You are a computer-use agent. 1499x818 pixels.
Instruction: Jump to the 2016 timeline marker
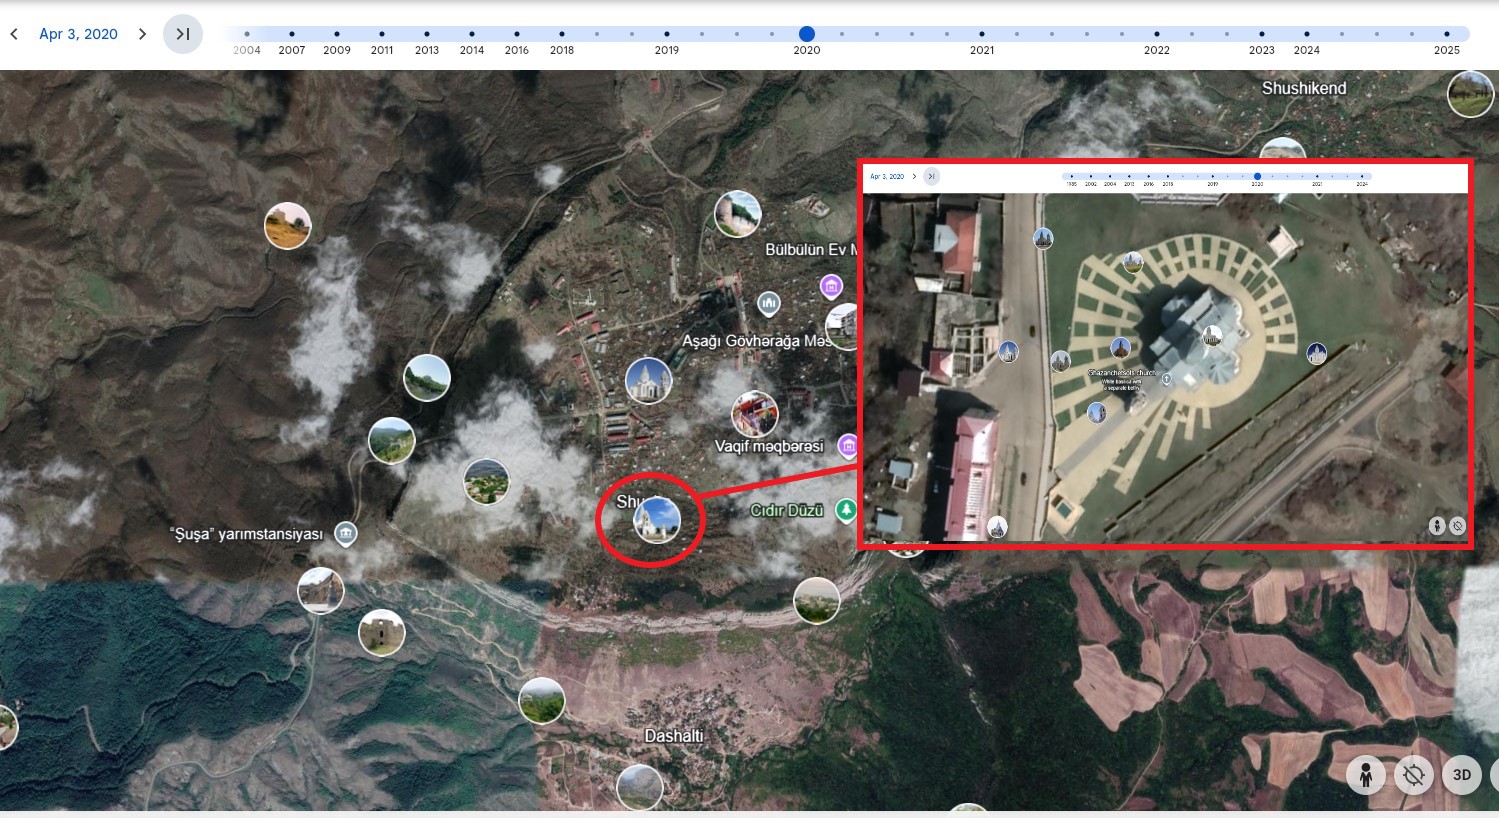point(517,34)
